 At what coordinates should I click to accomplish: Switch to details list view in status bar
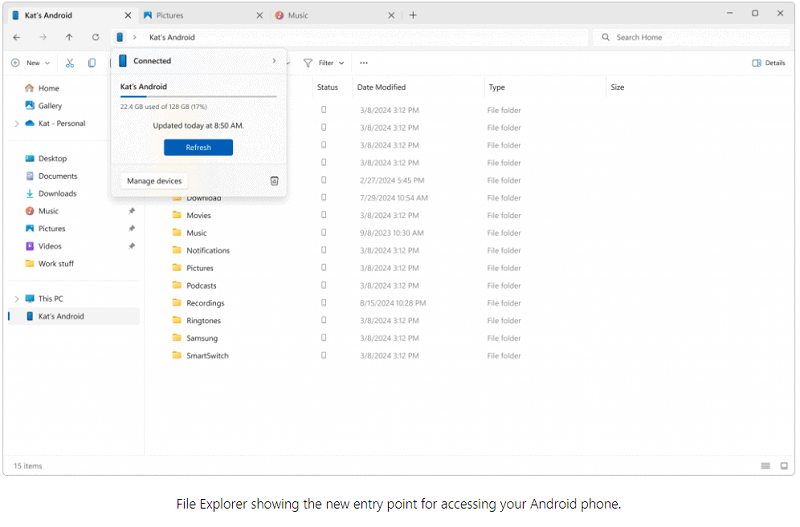coord(765,466)
